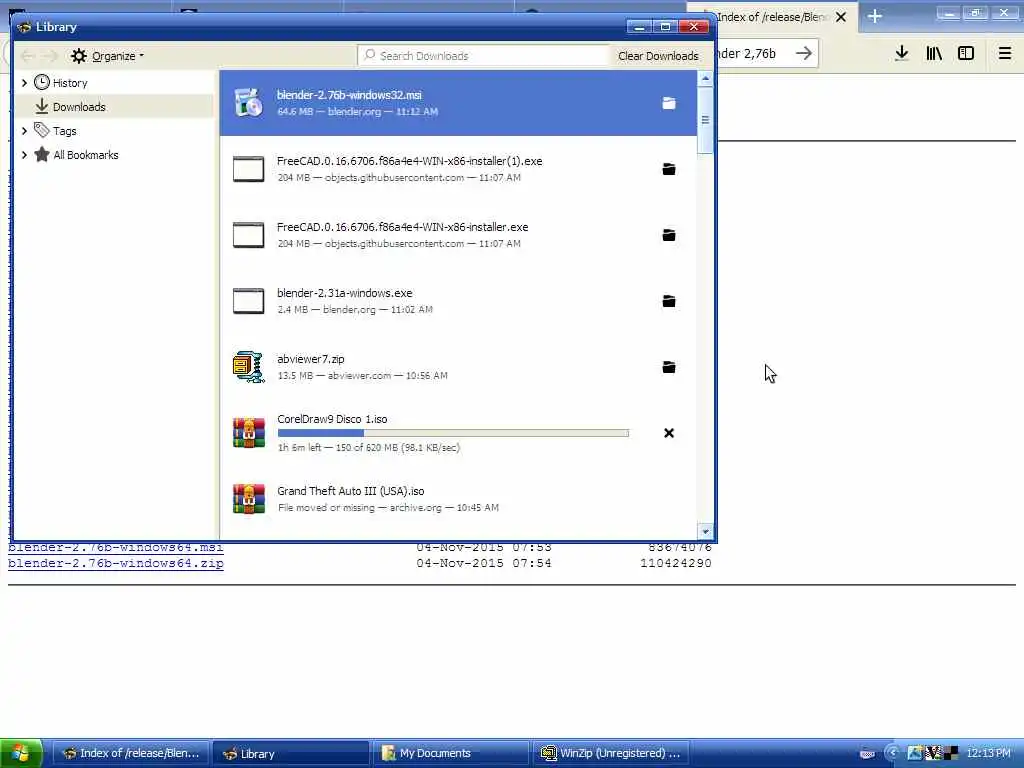Select the blender-2.31a-windows.exe entry name

[x=345, y=293]
